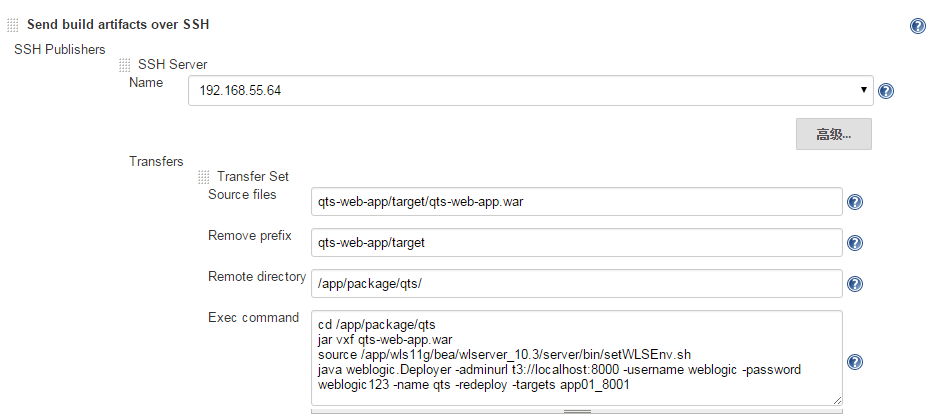Screen dimensions: 927x419
Task: Open help icon for Source files field
Action: pos(854,202)
